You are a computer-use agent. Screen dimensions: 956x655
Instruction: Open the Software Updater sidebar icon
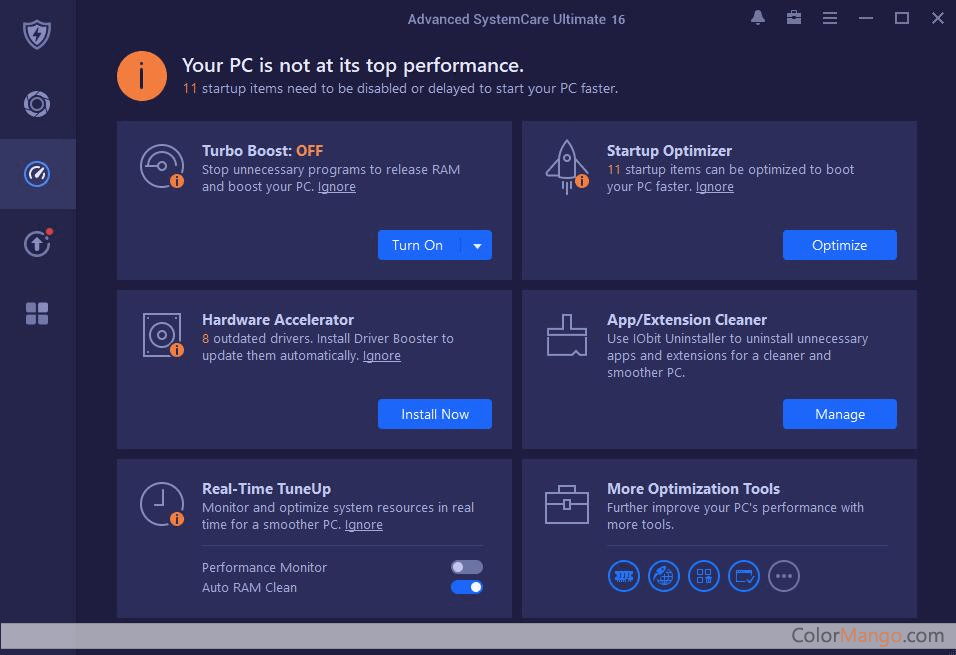pos(37,244)
